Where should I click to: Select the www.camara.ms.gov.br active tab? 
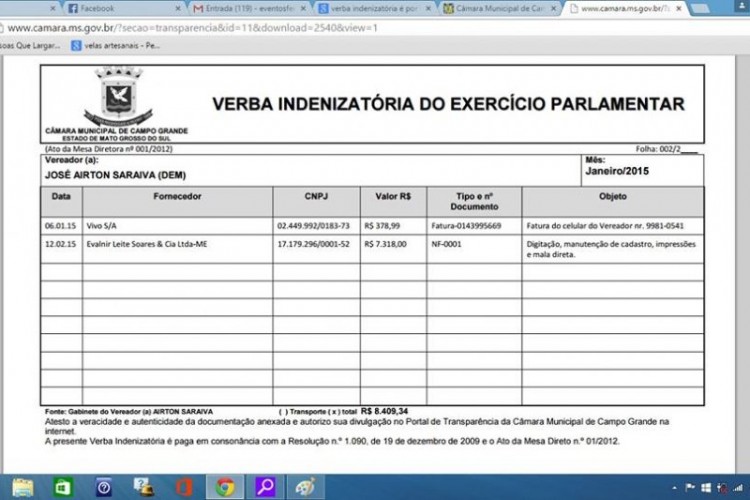tap(625, 9)
